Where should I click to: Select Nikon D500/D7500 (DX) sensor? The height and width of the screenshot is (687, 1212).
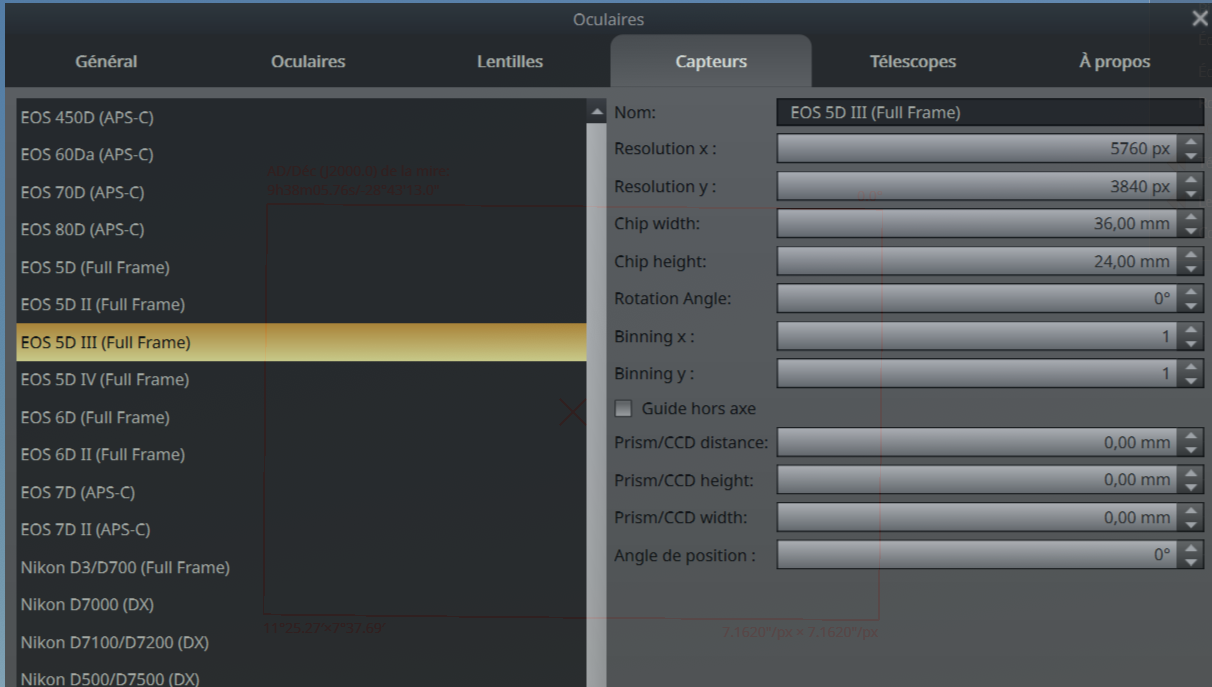pos(301,675)
